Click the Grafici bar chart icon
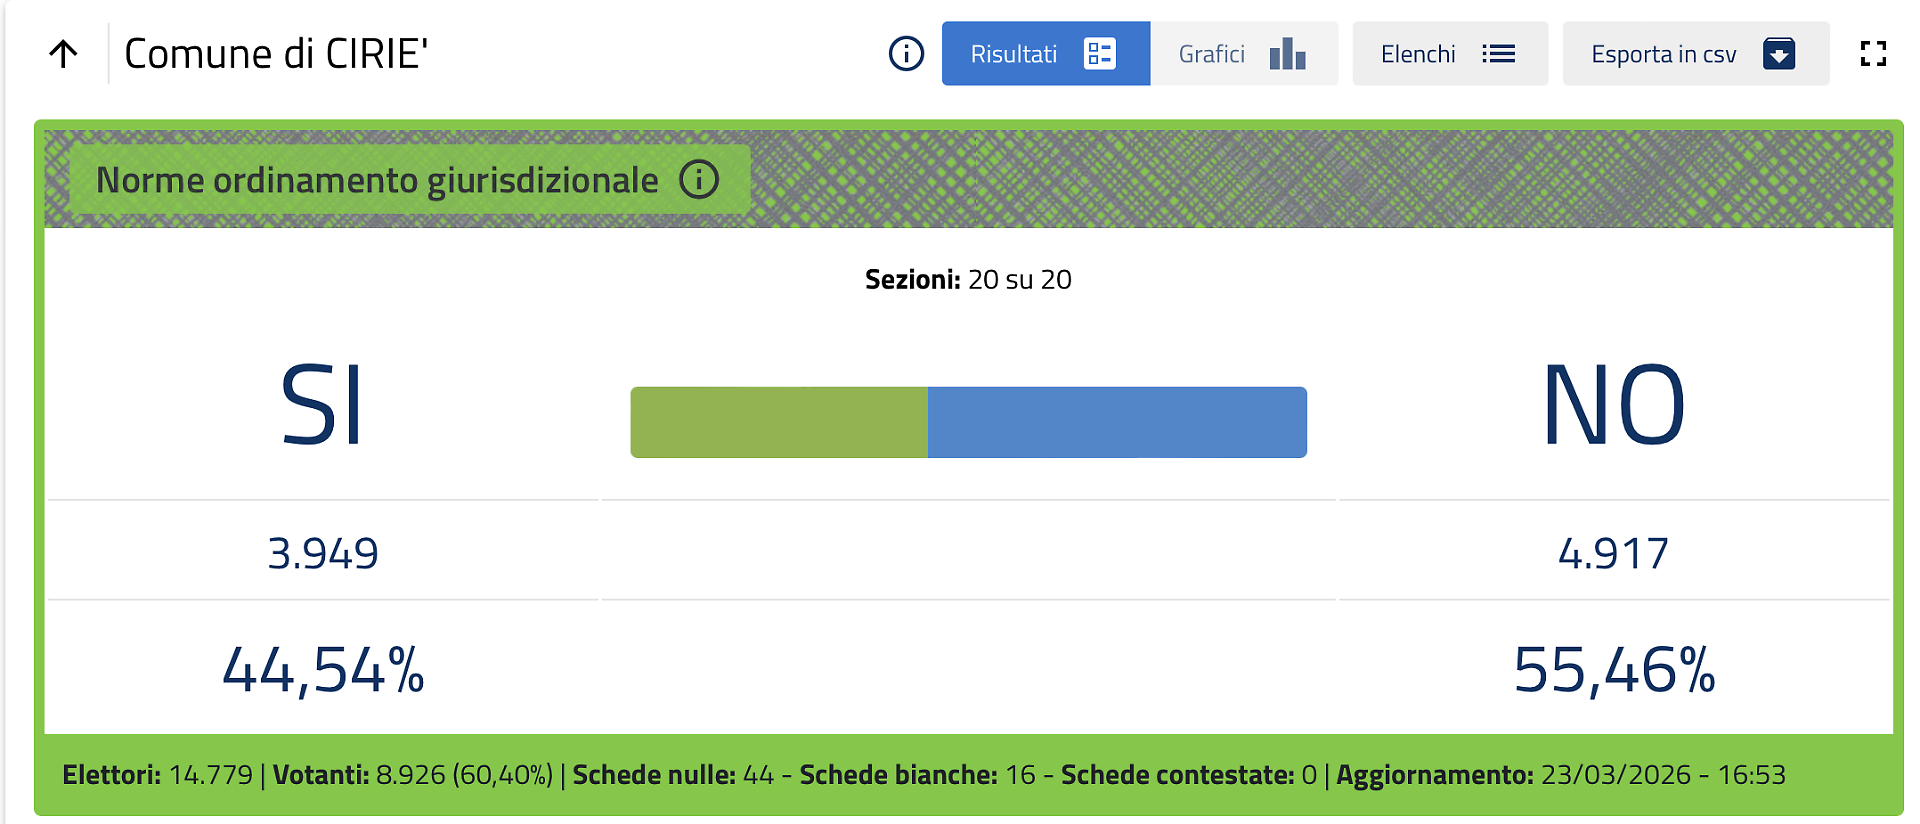 tap(1287, 54)
